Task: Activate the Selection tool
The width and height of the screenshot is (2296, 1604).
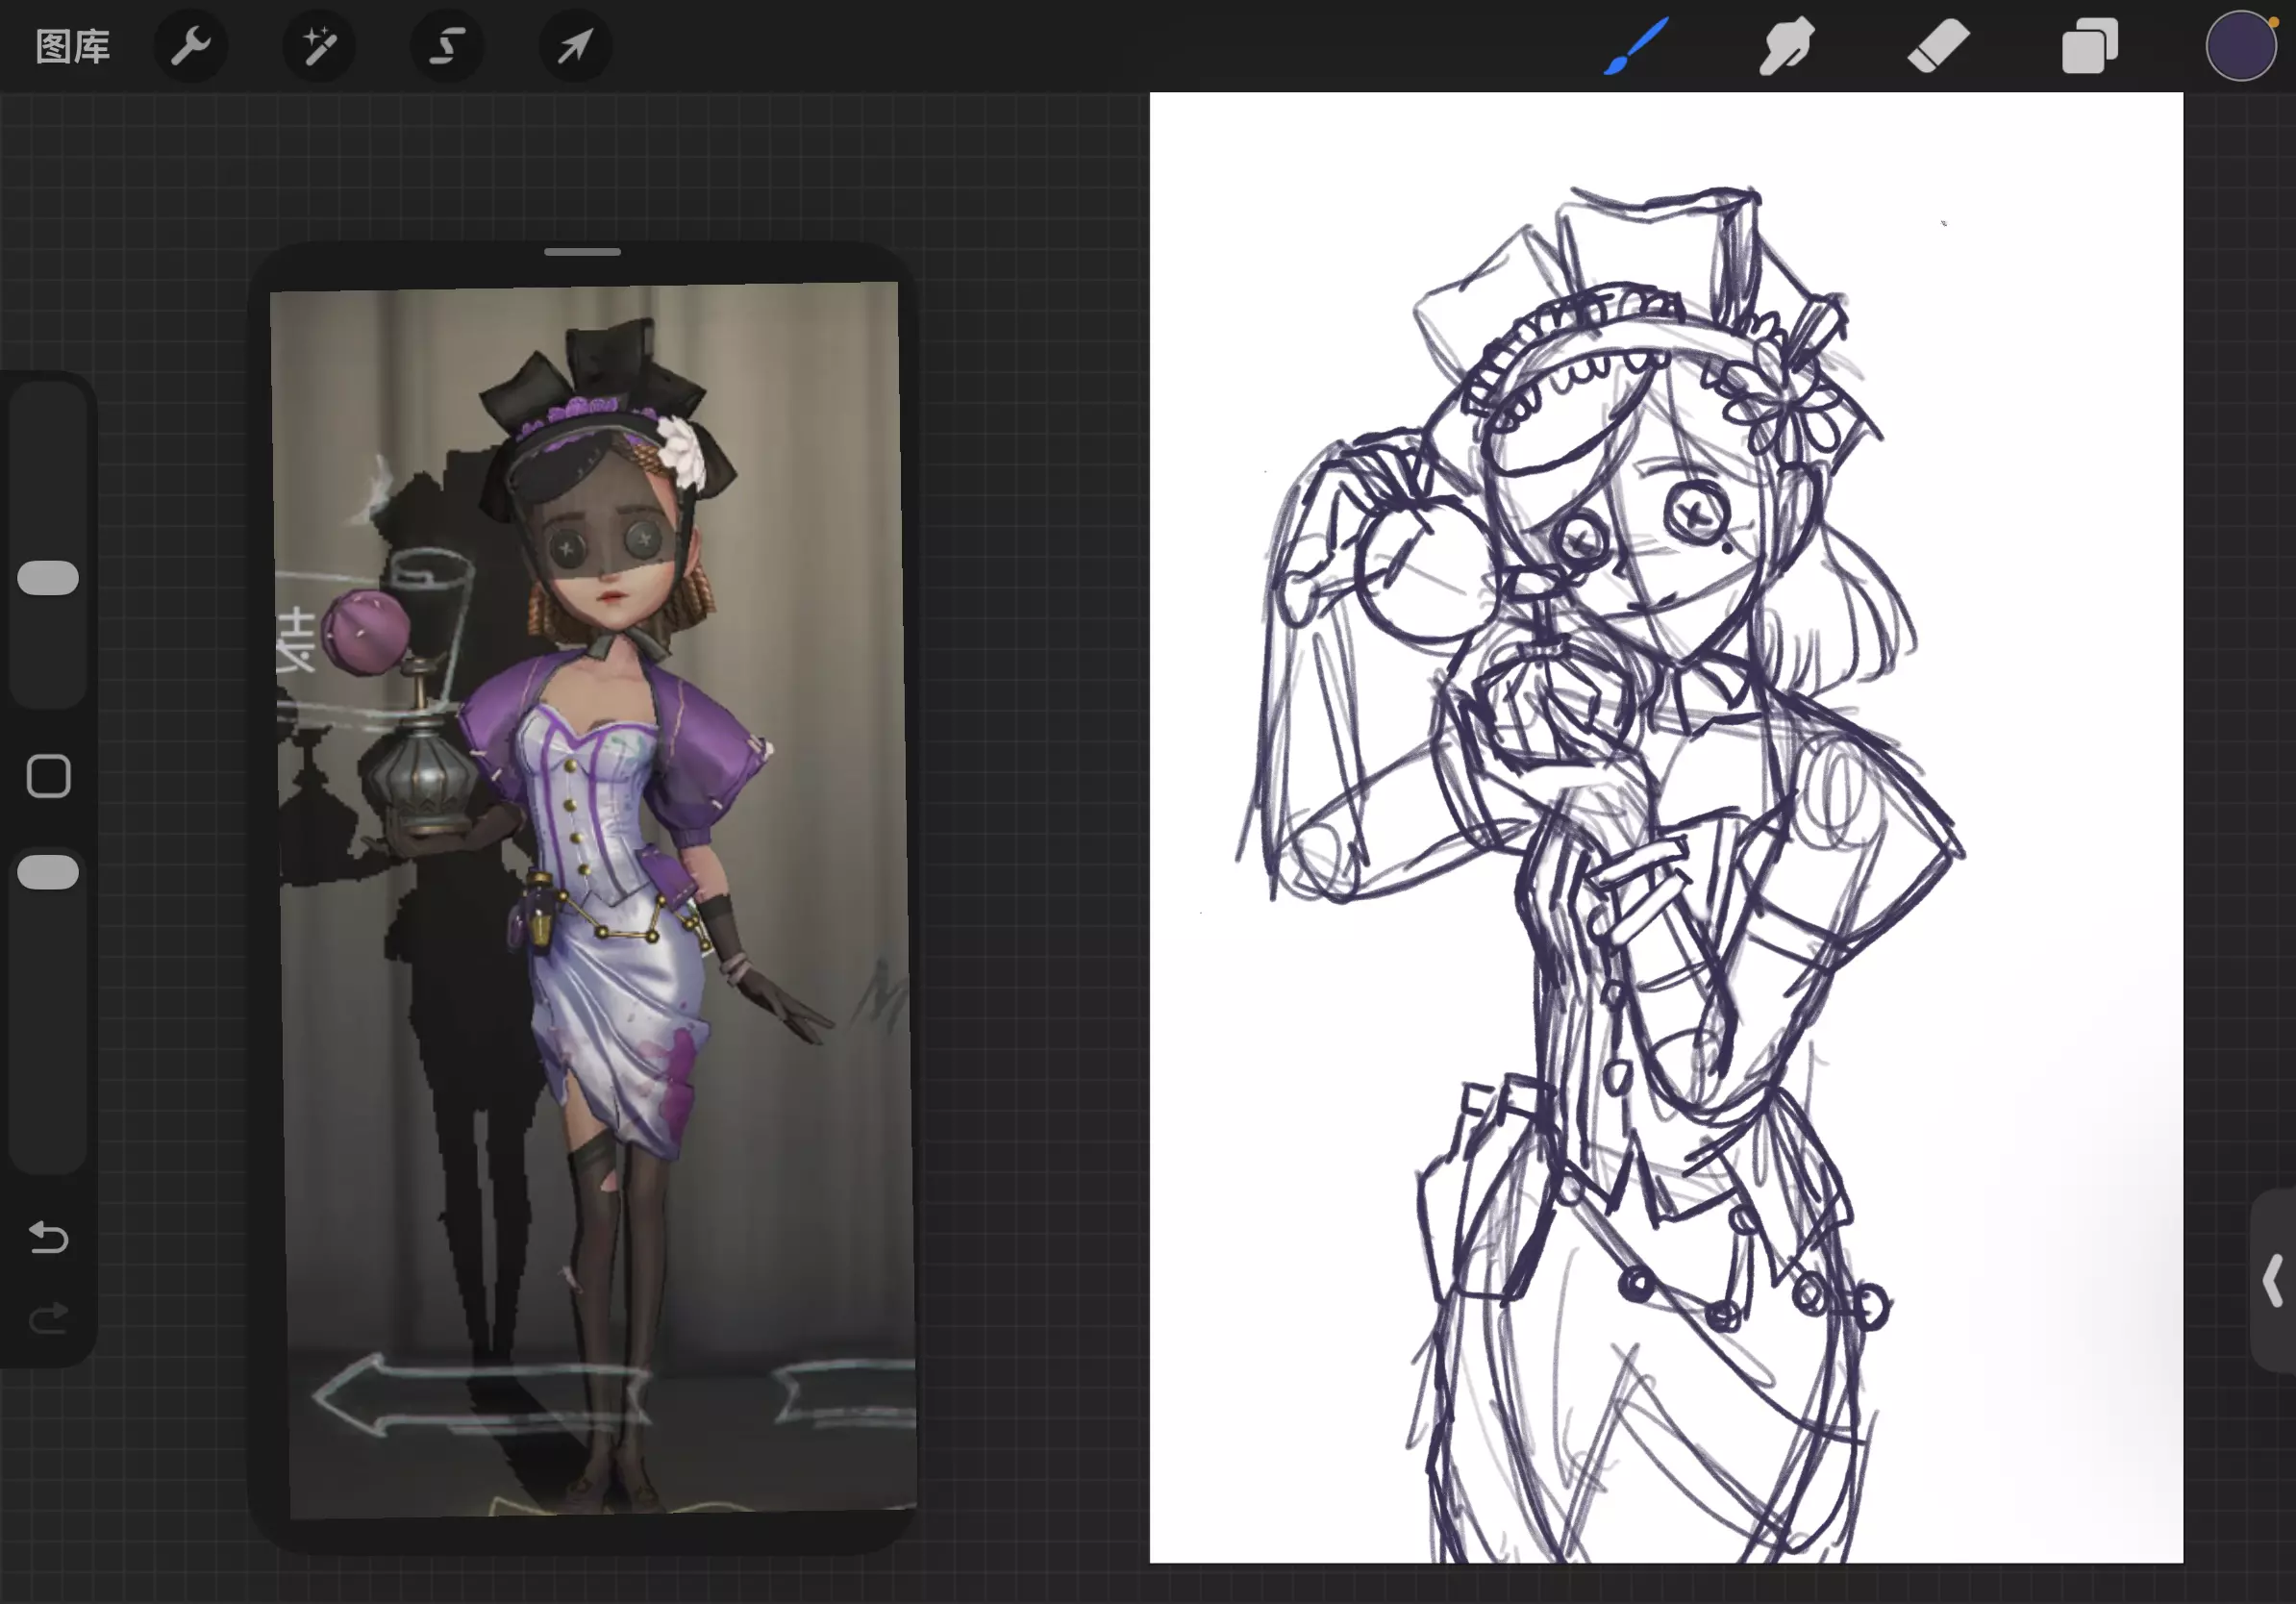Action: 447,46
